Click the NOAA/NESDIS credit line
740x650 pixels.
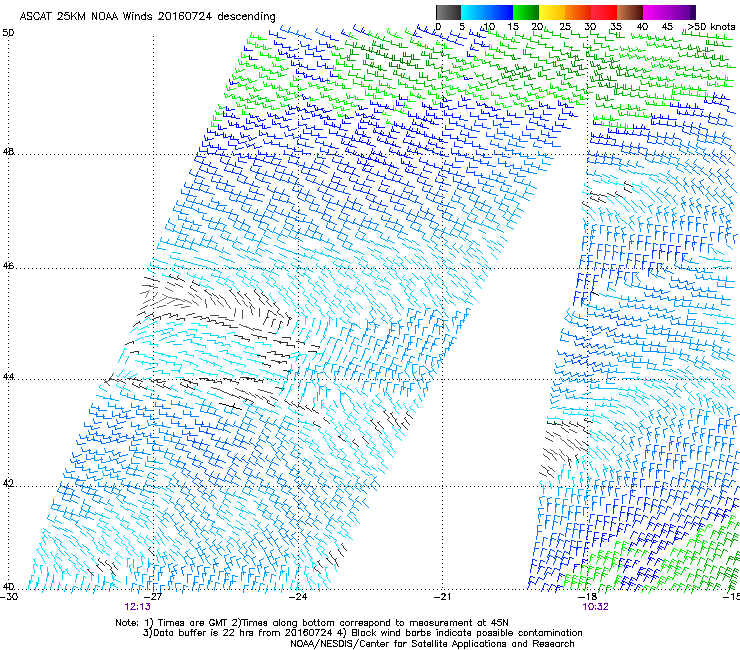point(432,644)
